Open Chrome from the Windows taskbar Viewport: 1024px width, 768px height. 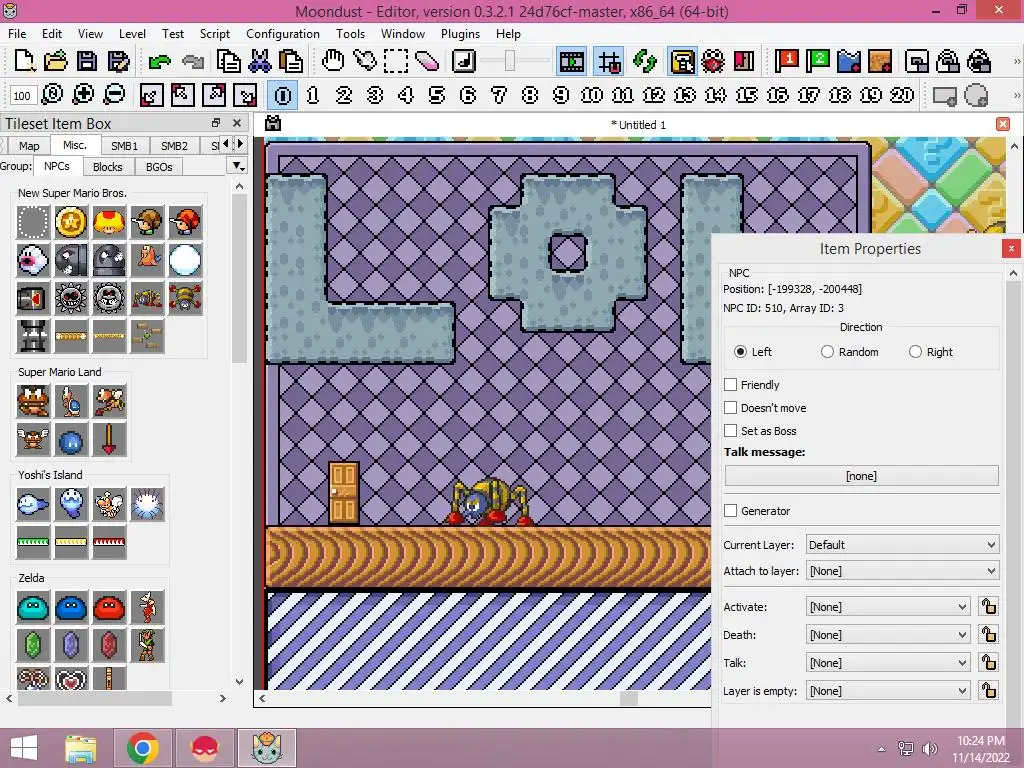[x=143, y=748]
